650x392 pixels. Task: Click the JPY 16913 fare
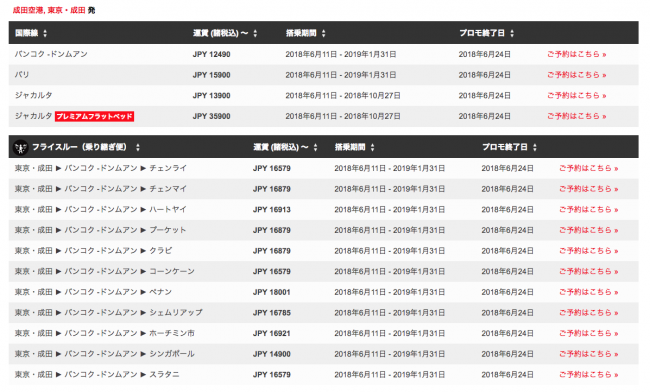point(272,210)
